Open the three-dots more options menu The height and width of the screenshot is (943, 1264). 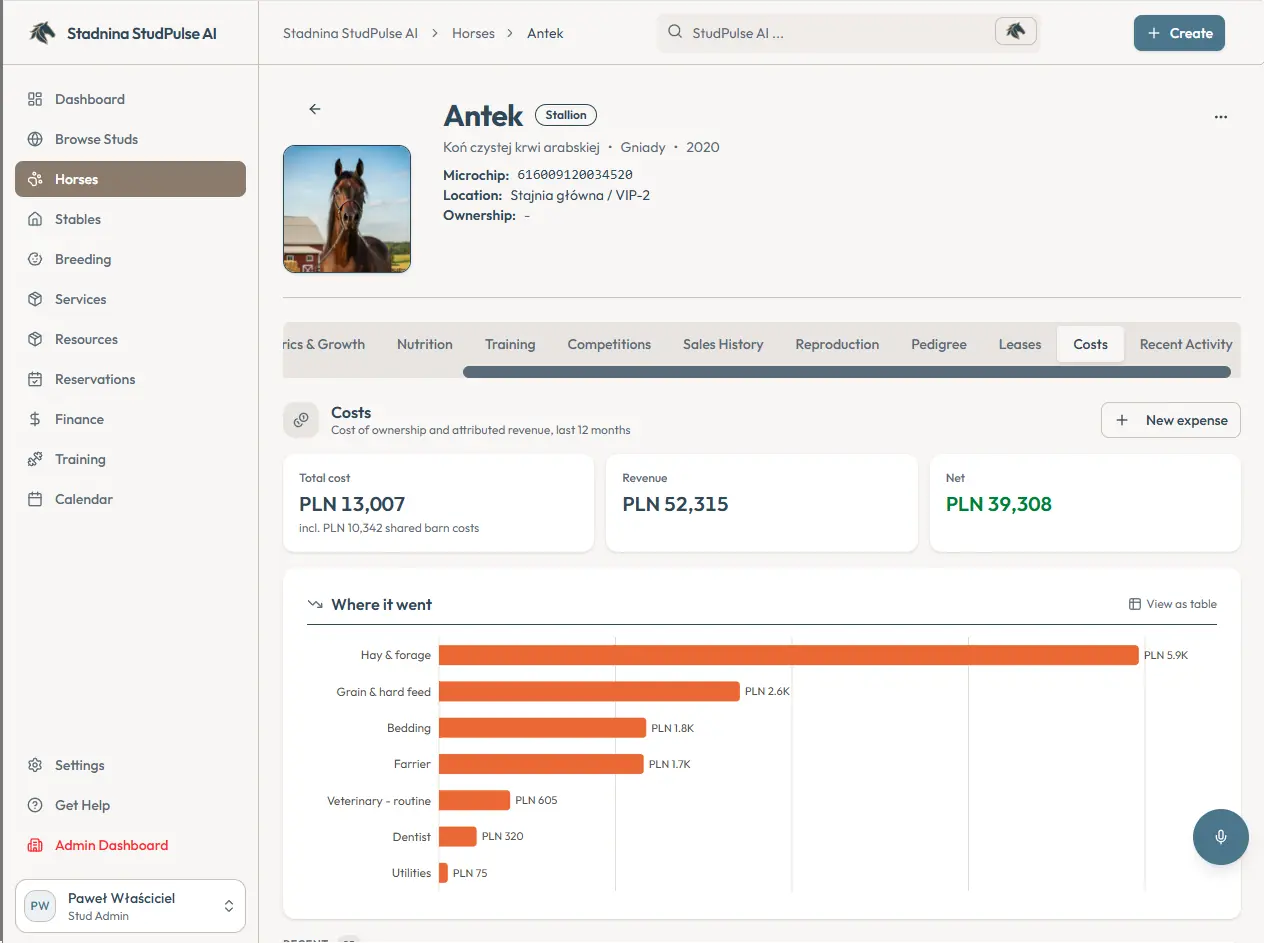click(x=1220, y=117)
